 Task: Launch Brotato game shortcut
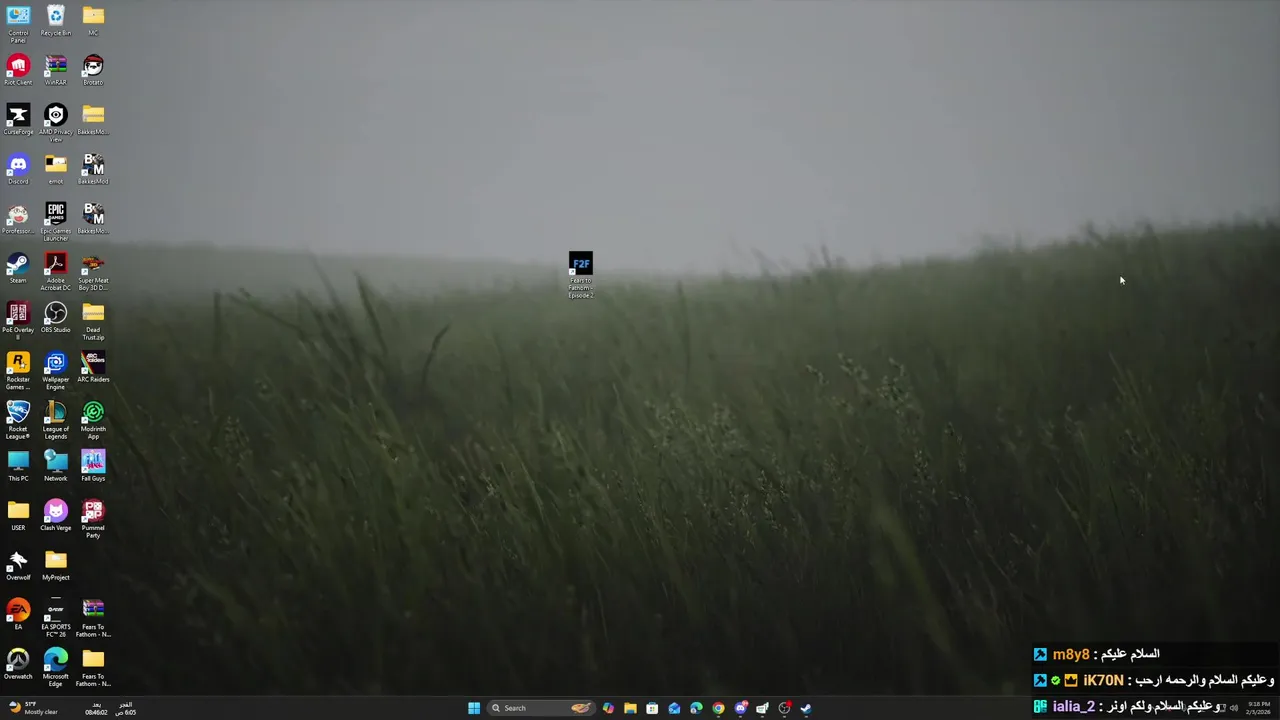pyautogui.click(x=93, y=70)
